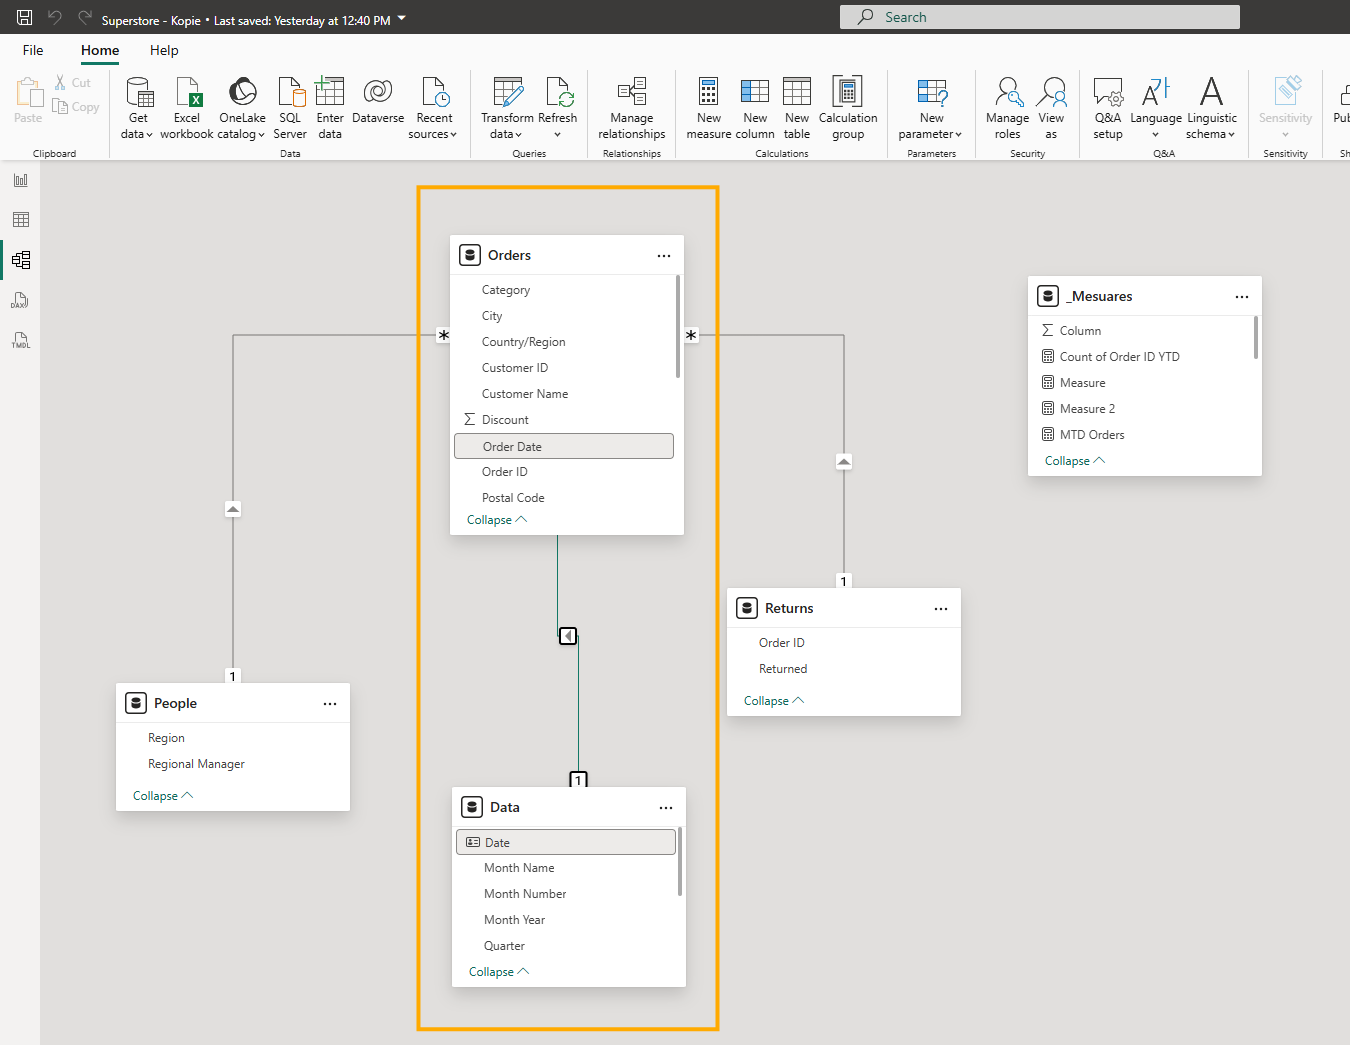Click the Save icon in title bar

click(25, 17)
